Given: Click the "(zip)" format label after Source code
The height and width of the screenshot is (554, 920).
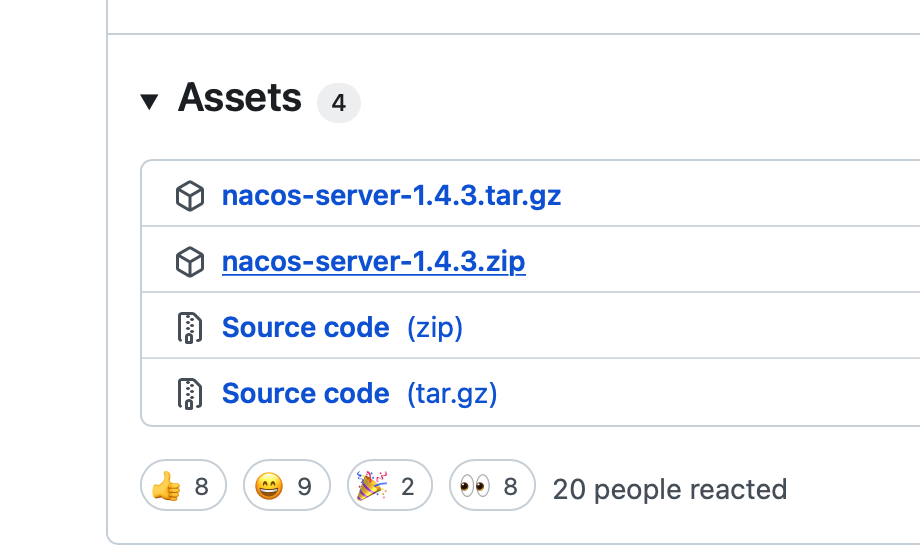Looking at the screenshot, I should tap(435, 327).
